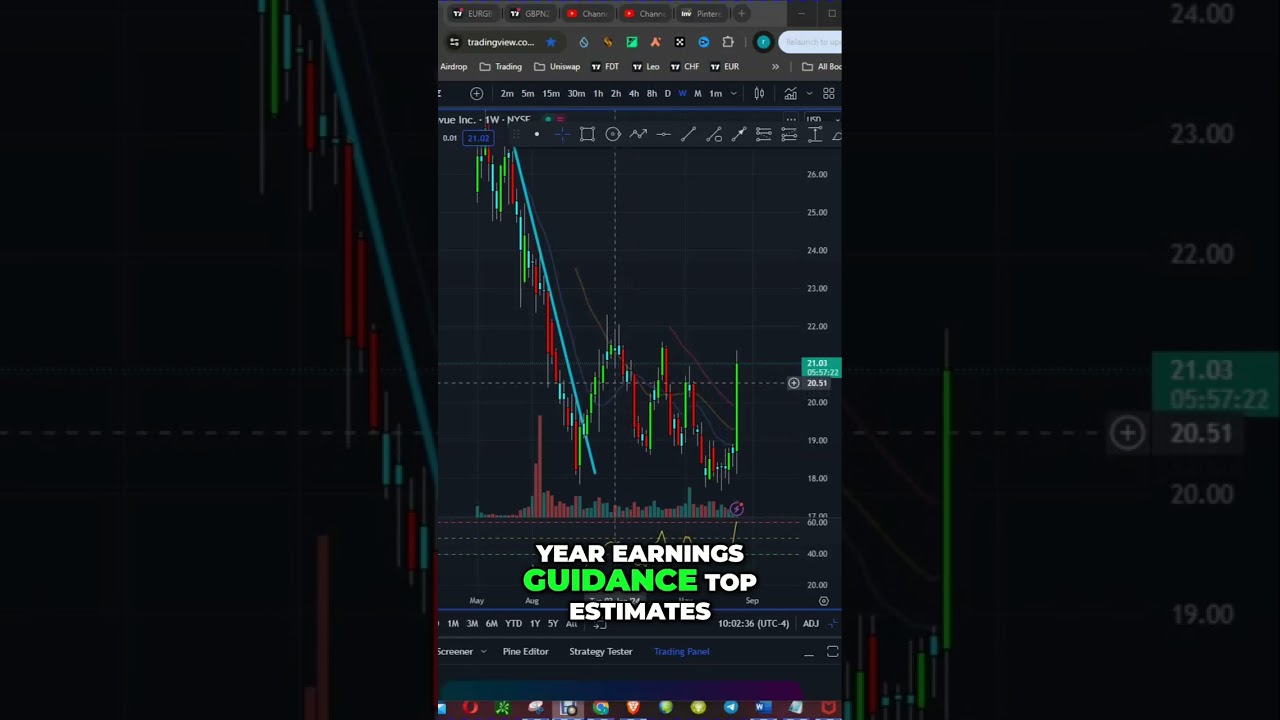Viewport: 1280px width, 720px height.
Task: Select the W weekly timeframe
Action: (x=682, y=94)
